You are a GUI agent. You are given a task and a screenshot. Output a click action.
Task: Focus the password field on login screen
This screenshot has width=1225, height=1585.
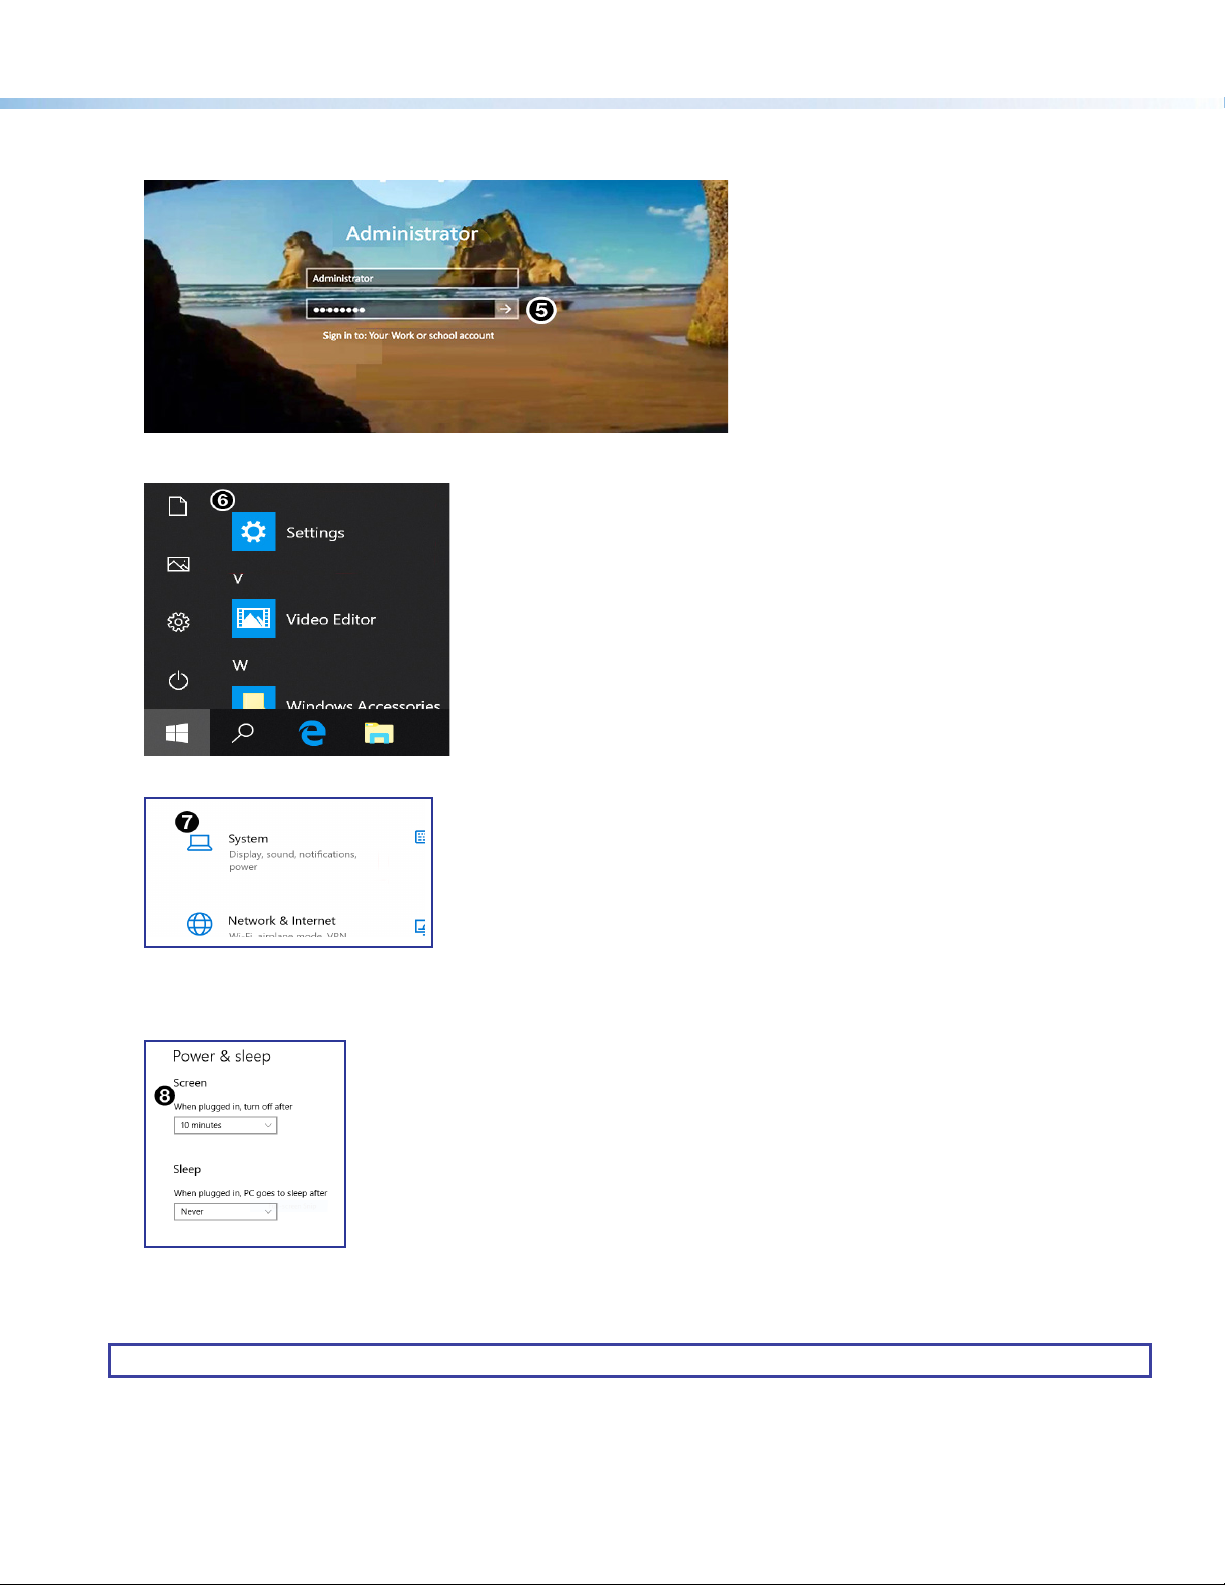coord(400,310)
